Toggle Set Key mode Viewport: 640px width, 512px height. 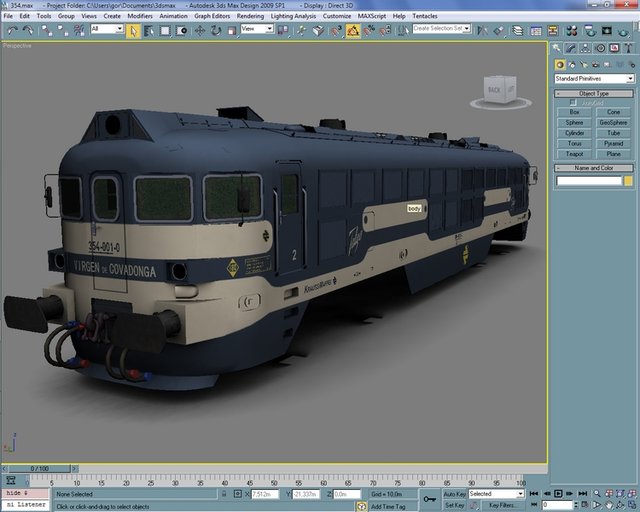454,506
